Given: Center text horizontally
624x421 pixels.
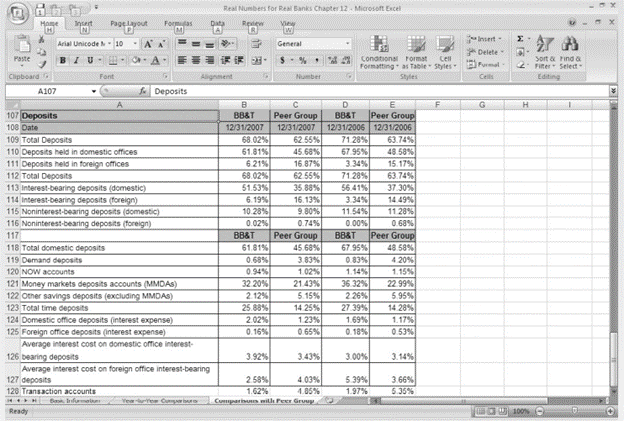Looking at the screenshot, I should point(196,60).
